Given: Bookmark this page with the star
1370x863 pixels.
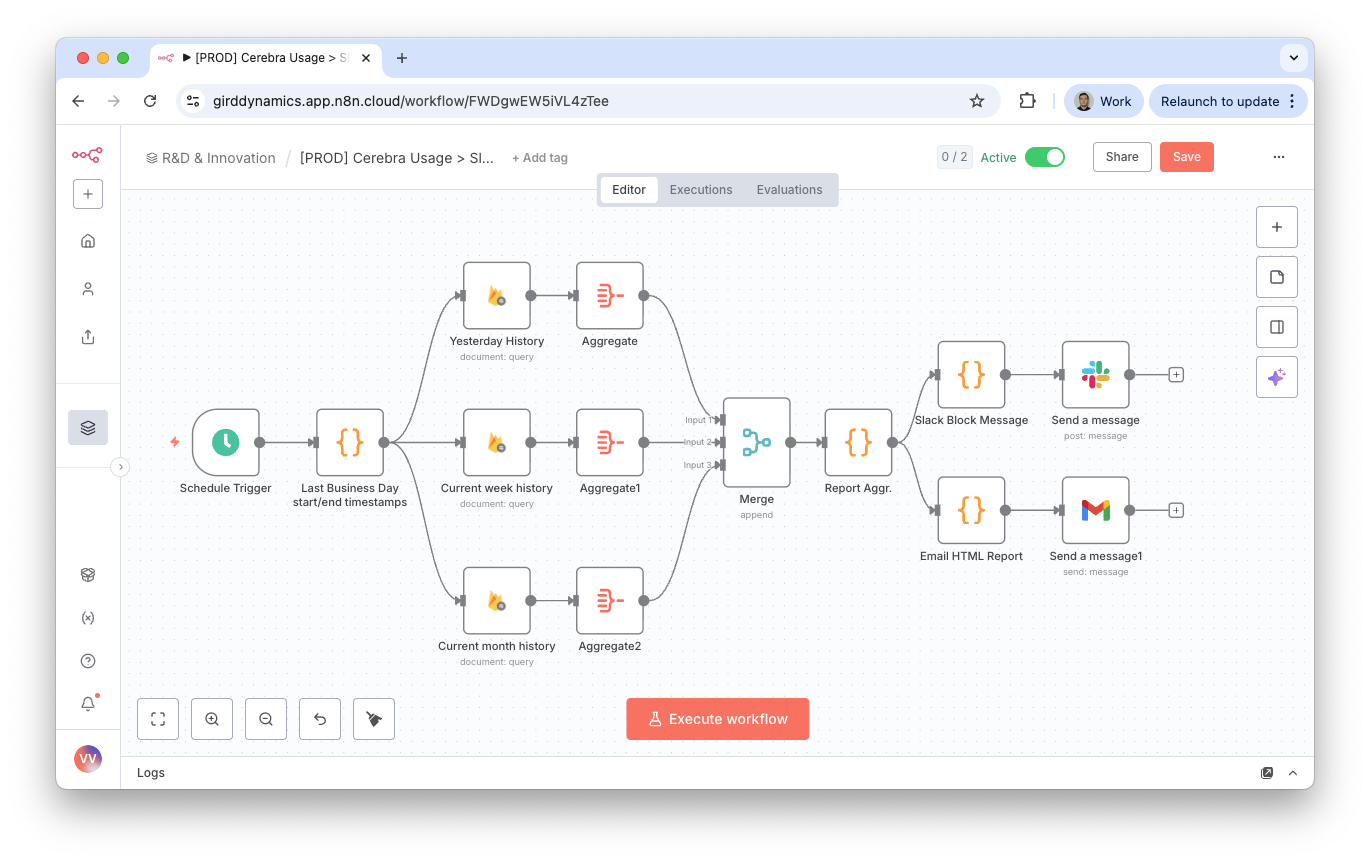Looking at the screenshot, I should coord(977,101).
